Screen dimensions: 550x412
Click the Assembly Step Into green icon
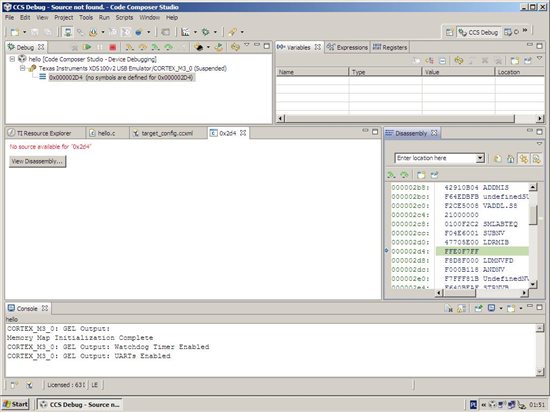pos(155,47)
